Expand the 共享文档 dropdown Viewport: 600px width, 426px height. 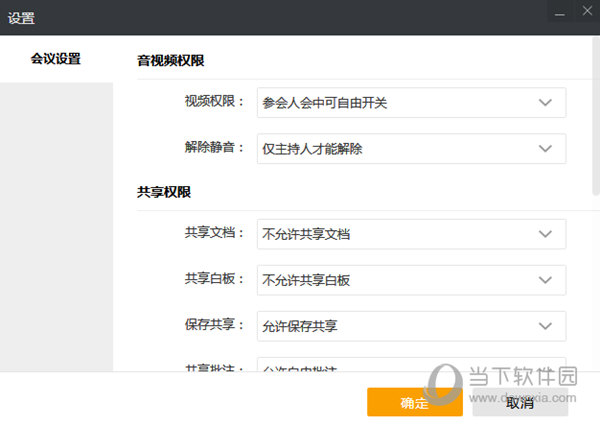[411, 234]
